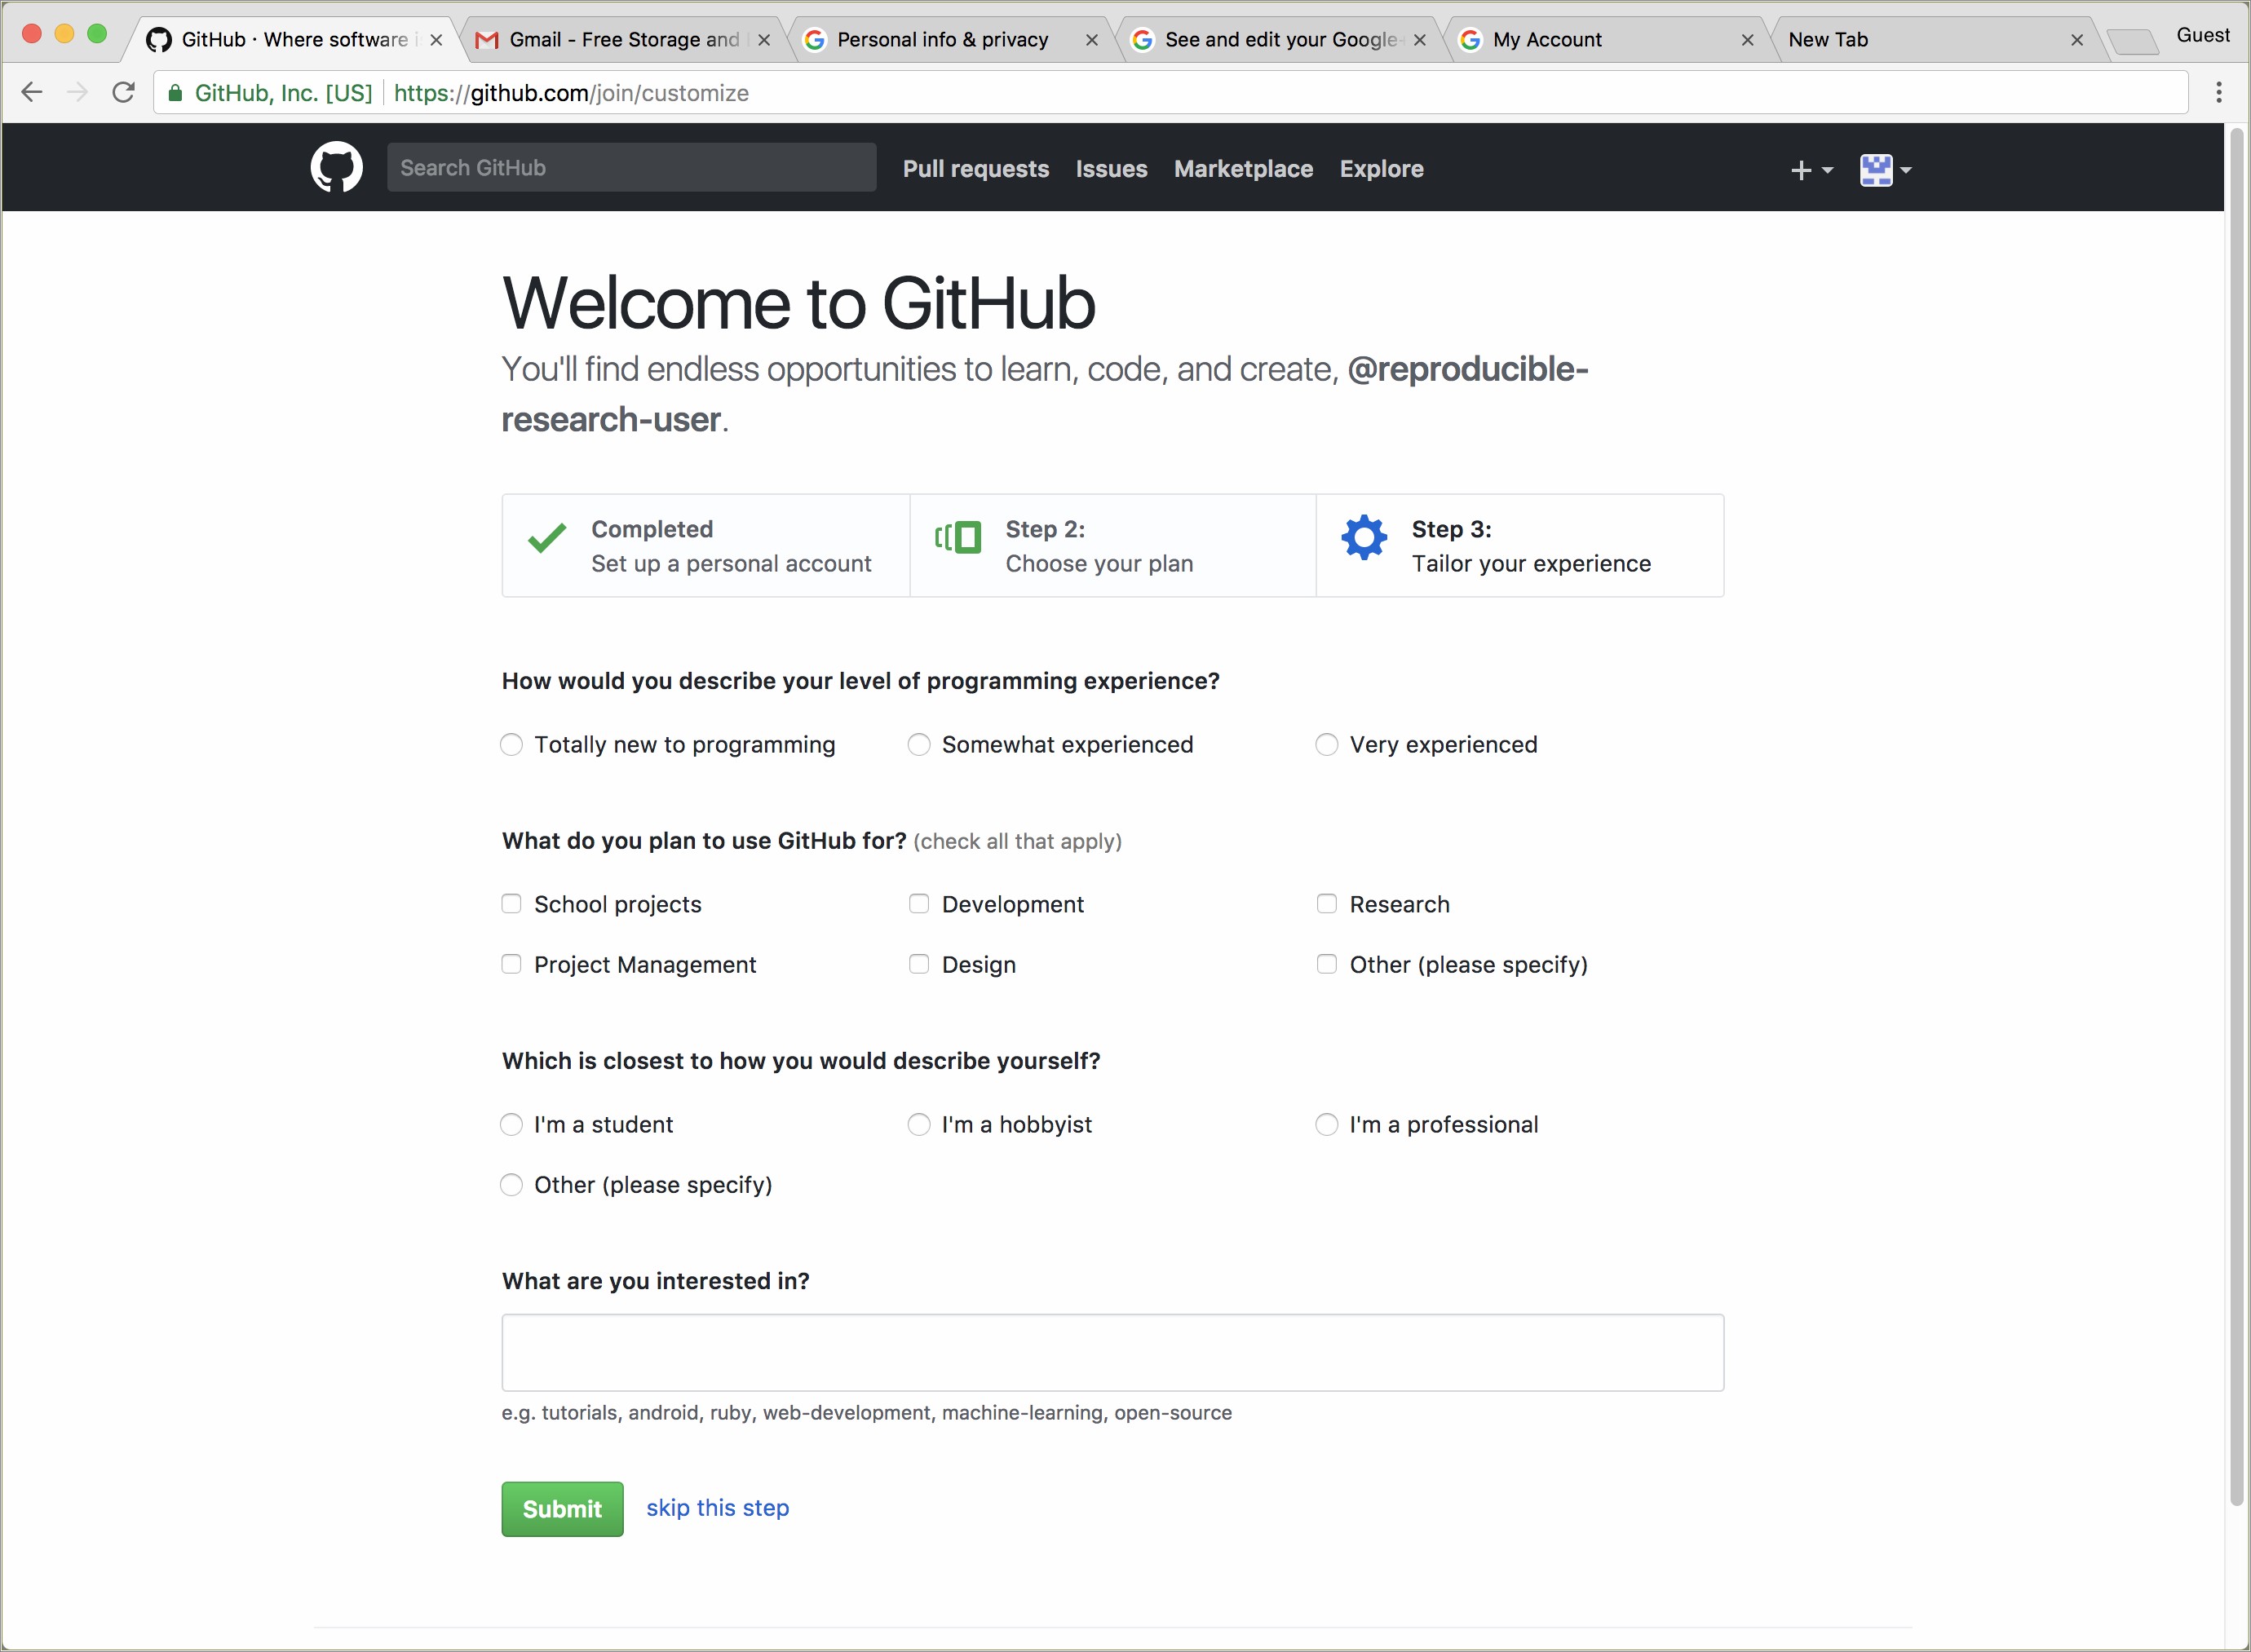Click the Search GitHub search bar
Viewport: 2251px width, 1652px height.
click(627, 168)
